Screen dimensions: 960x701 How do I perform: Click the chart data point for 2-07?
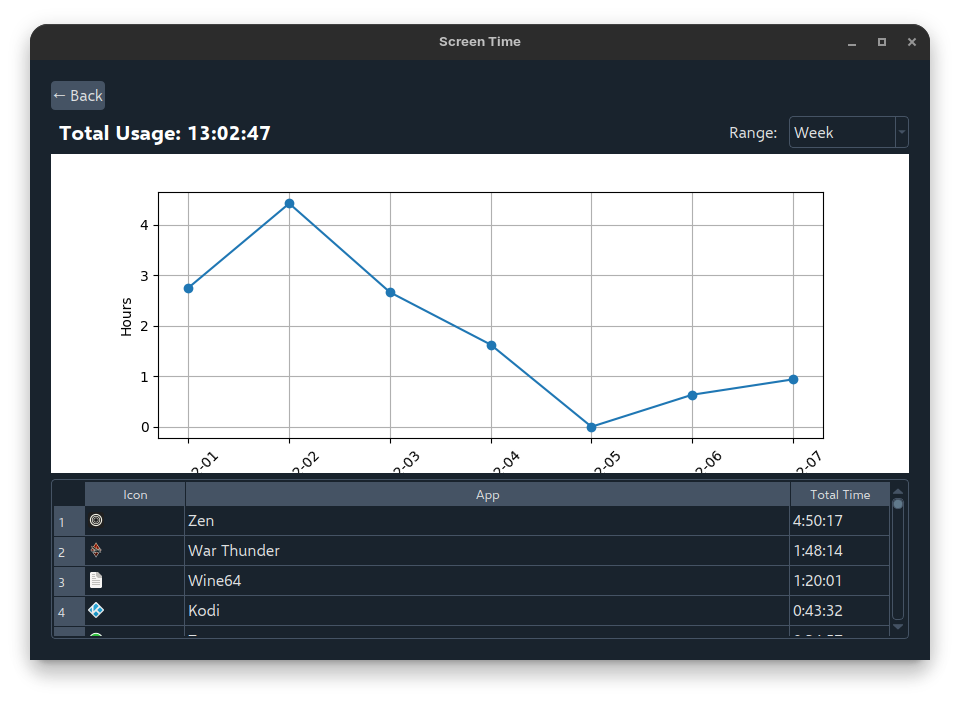click(x=793, y=380)
